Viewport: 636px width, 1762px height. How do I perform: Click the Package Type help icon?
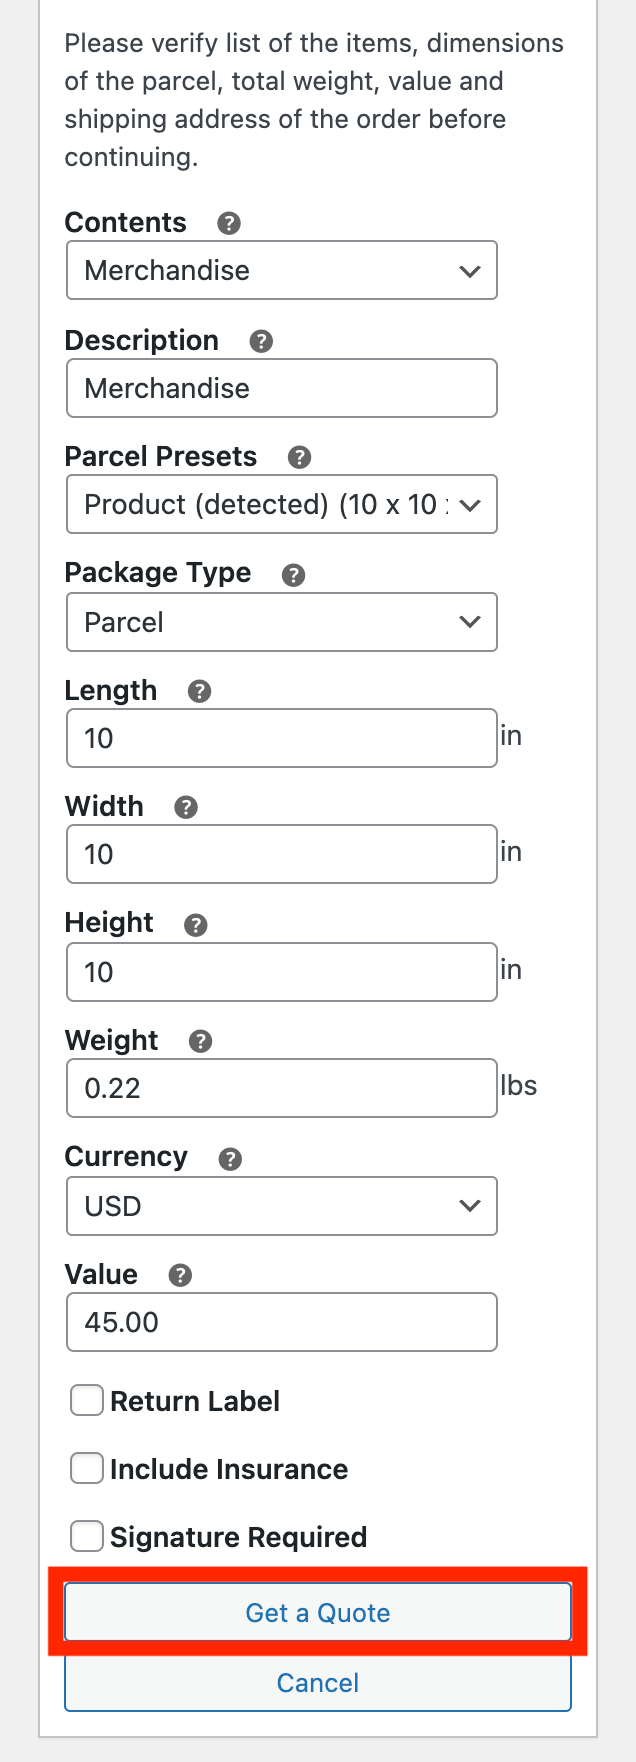pos(292,574)
